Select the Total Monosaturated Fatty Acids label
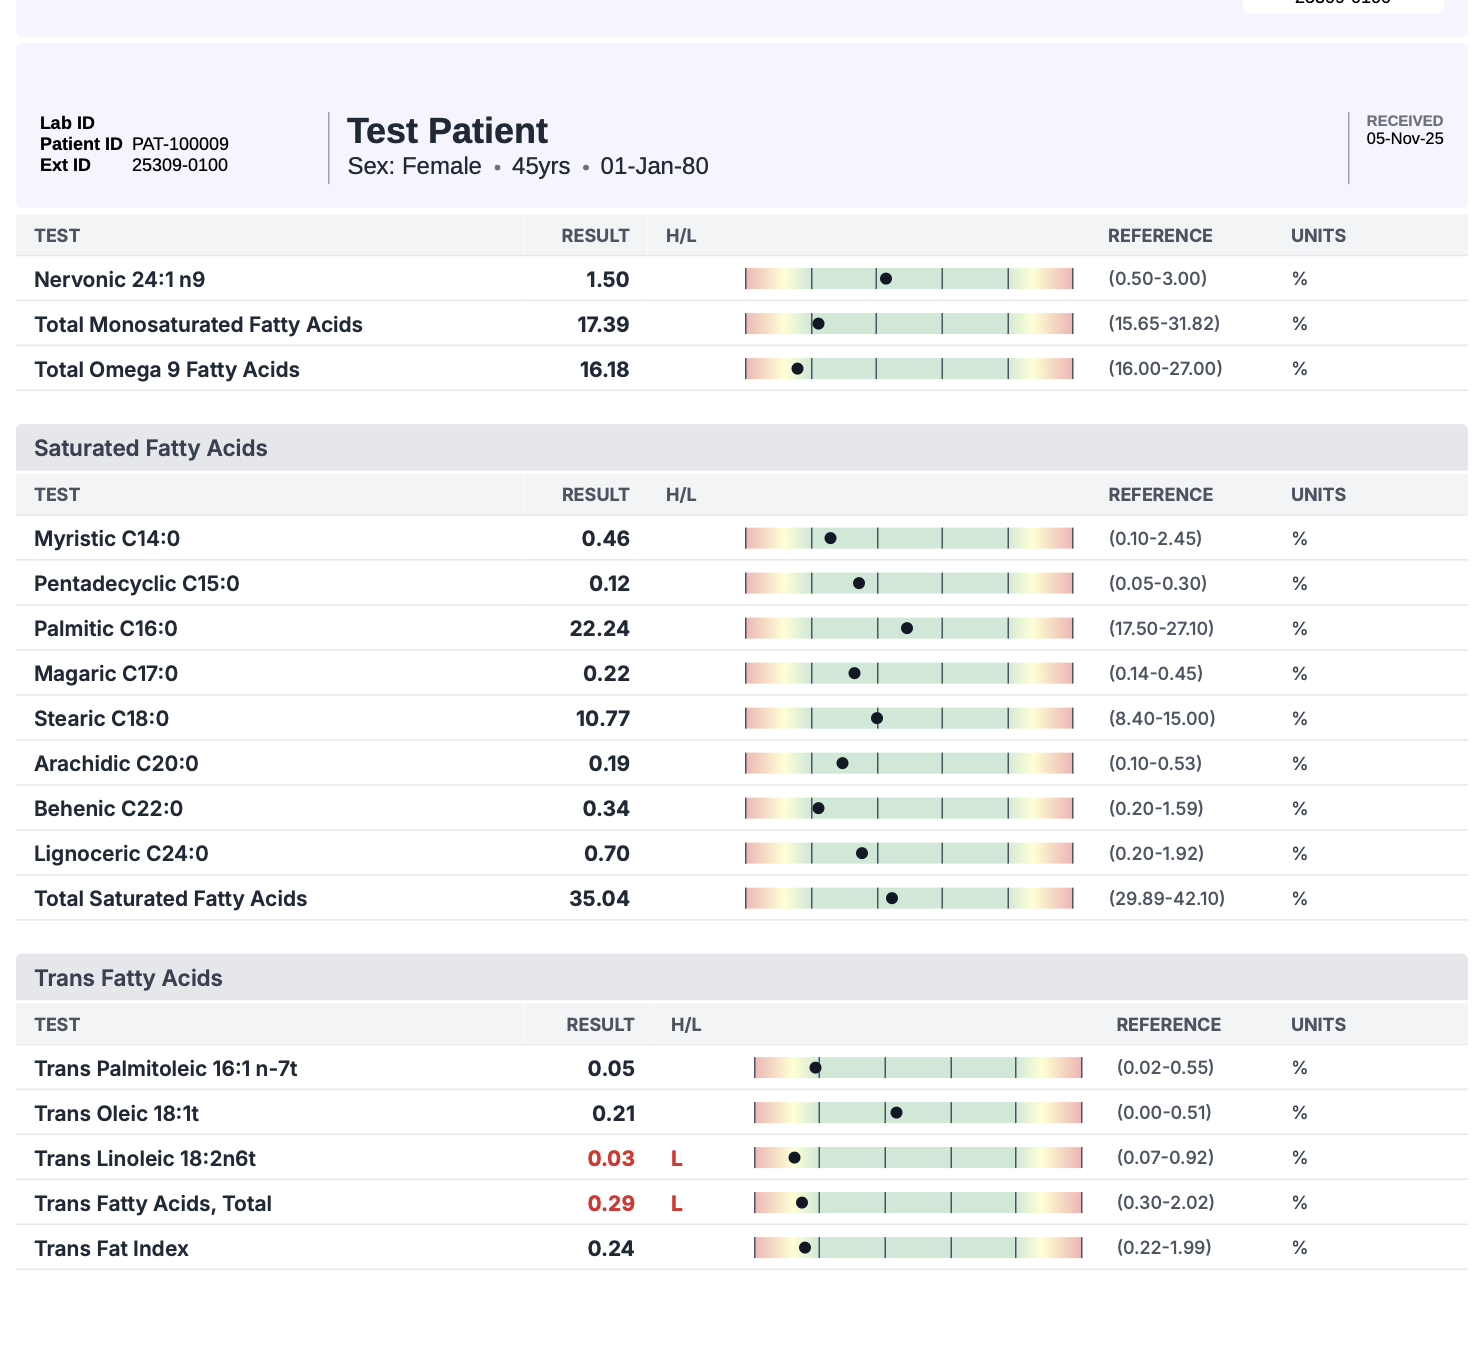Image resolution: width=1478 pixels, height=1370 pixels. point(198,324)
